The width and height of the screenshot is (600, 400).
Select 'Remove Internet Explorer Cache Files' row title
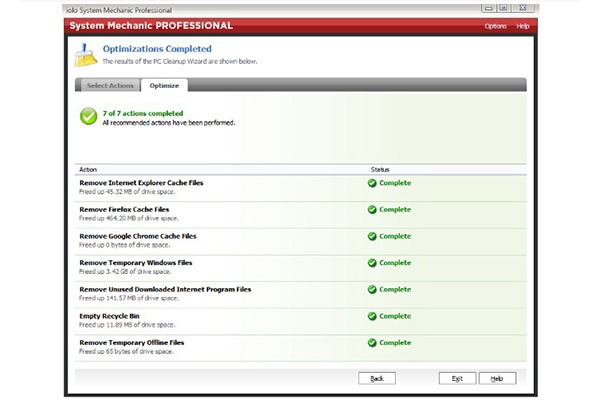click(x=141, y=183)
